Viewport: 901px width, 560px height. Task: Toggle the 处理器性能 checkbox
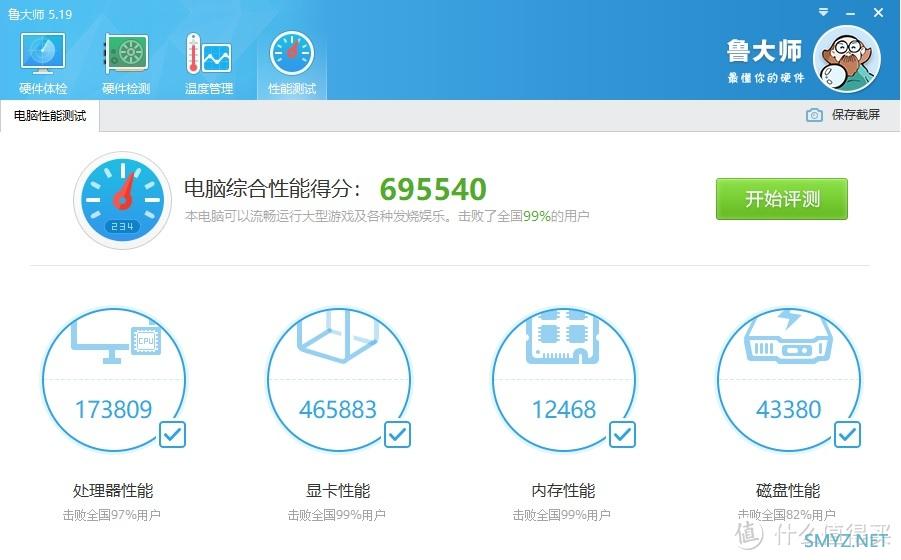click(x=172, y=434)
